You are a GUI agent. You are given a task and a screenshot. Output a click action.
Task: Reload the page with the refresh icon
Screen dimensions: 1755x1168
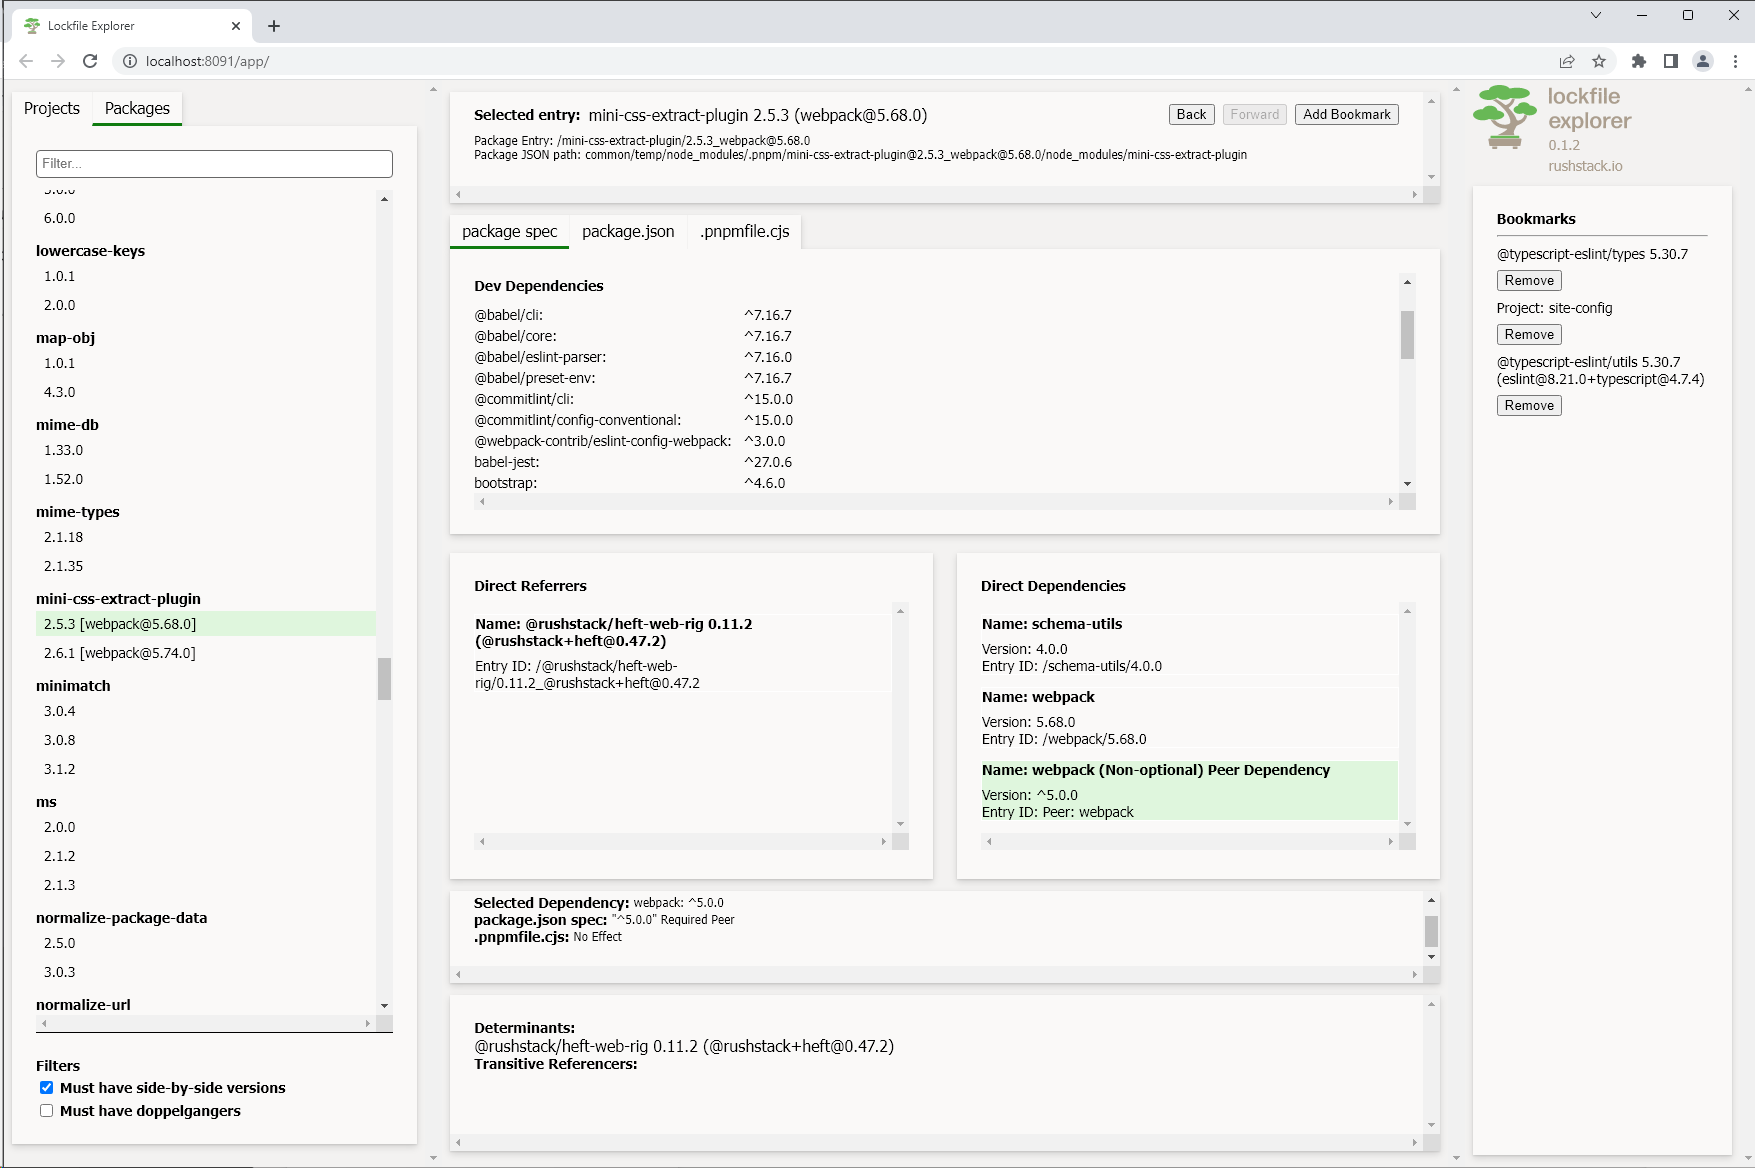click(x=90, y=61)
